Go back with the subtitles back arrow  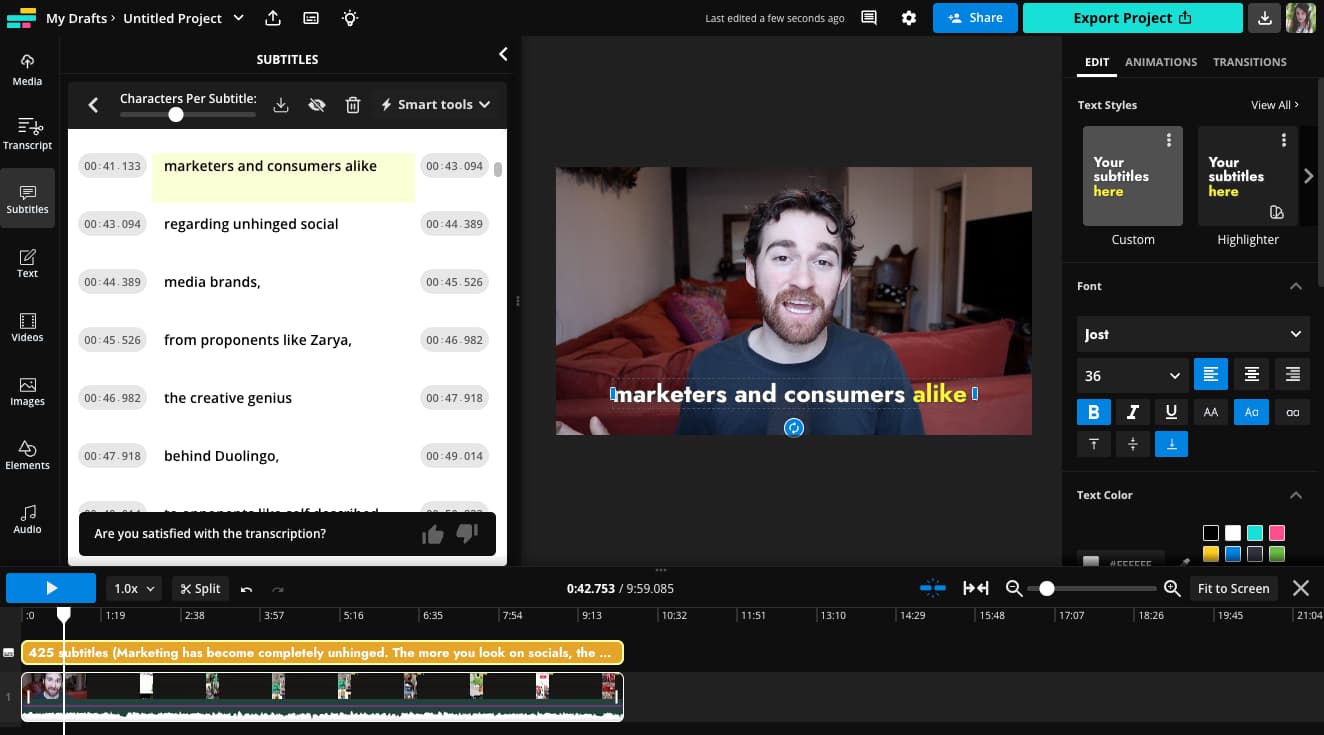93,104
